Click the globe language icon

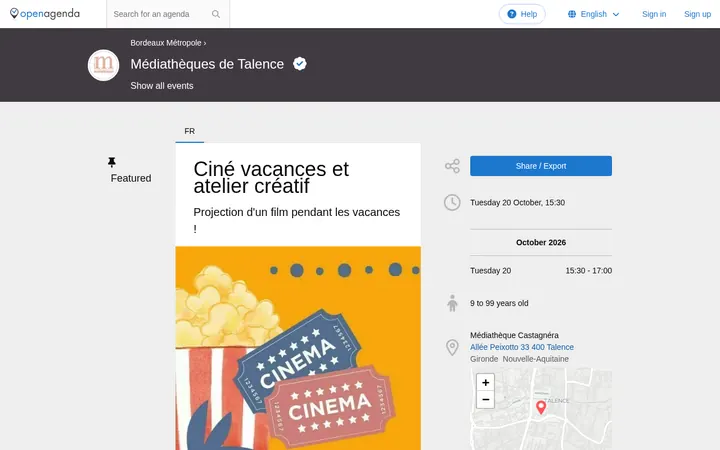[572, 14]
